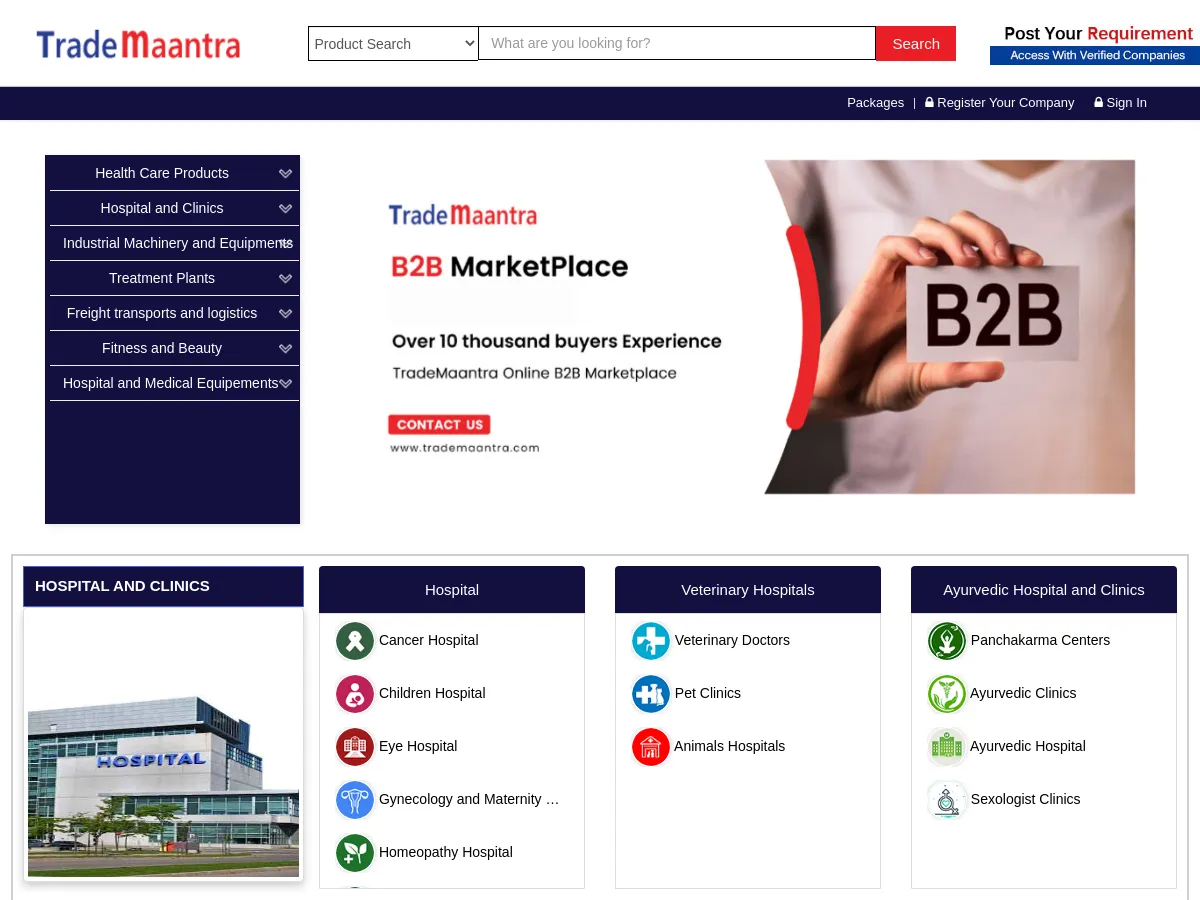Click the Panchakarma Centers icon
1200x900 pixels.
point(947,641)
